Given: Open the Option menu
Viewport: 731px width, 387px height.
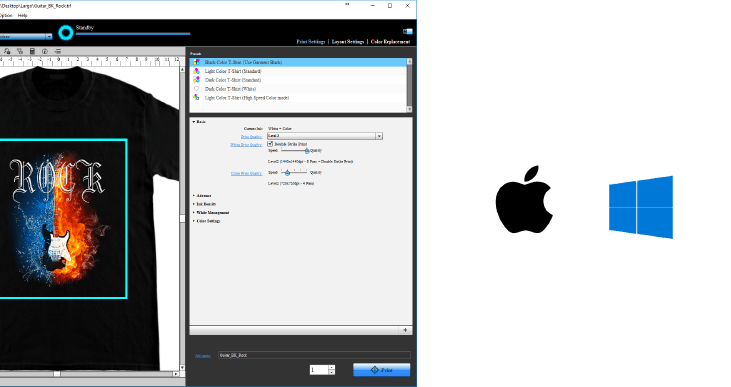Looking at the screenshot, I should [x=6, y=15].
